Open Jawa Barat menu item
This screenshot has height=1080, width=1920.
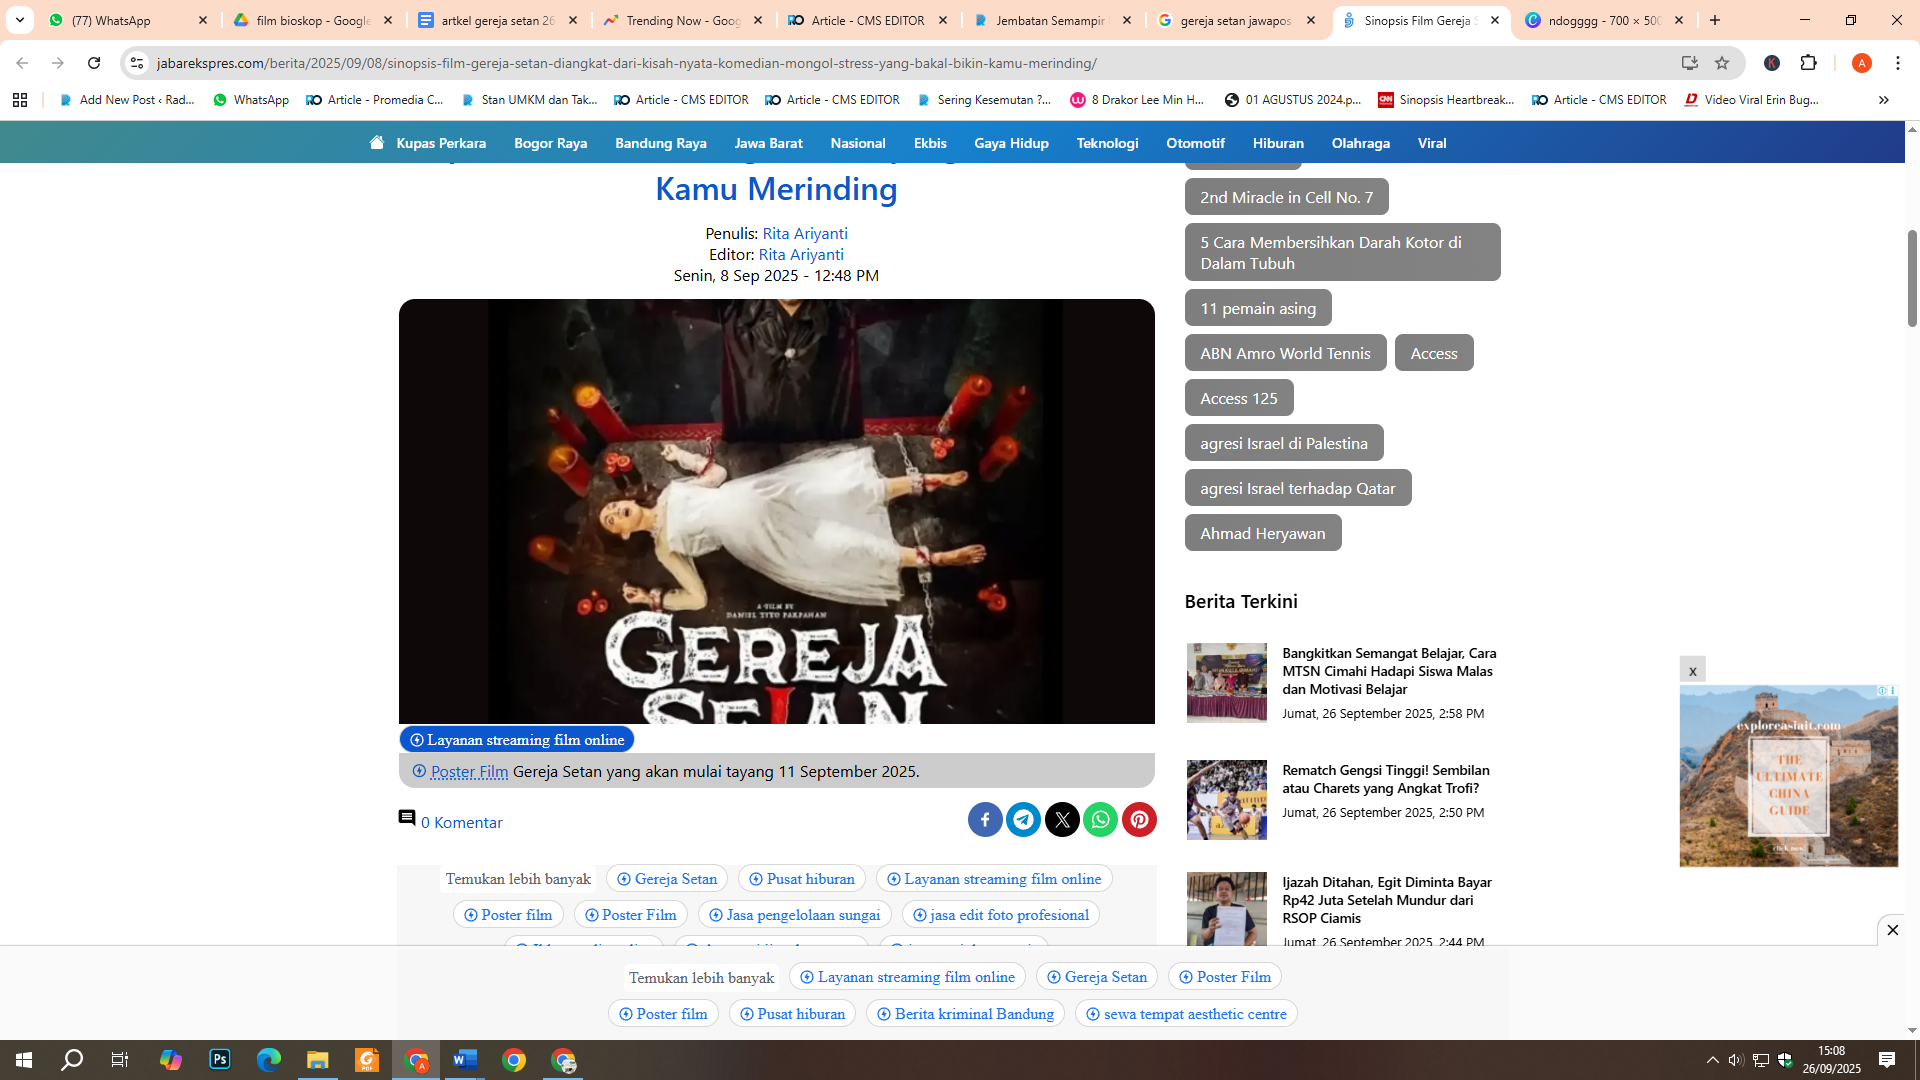point(769,143)
